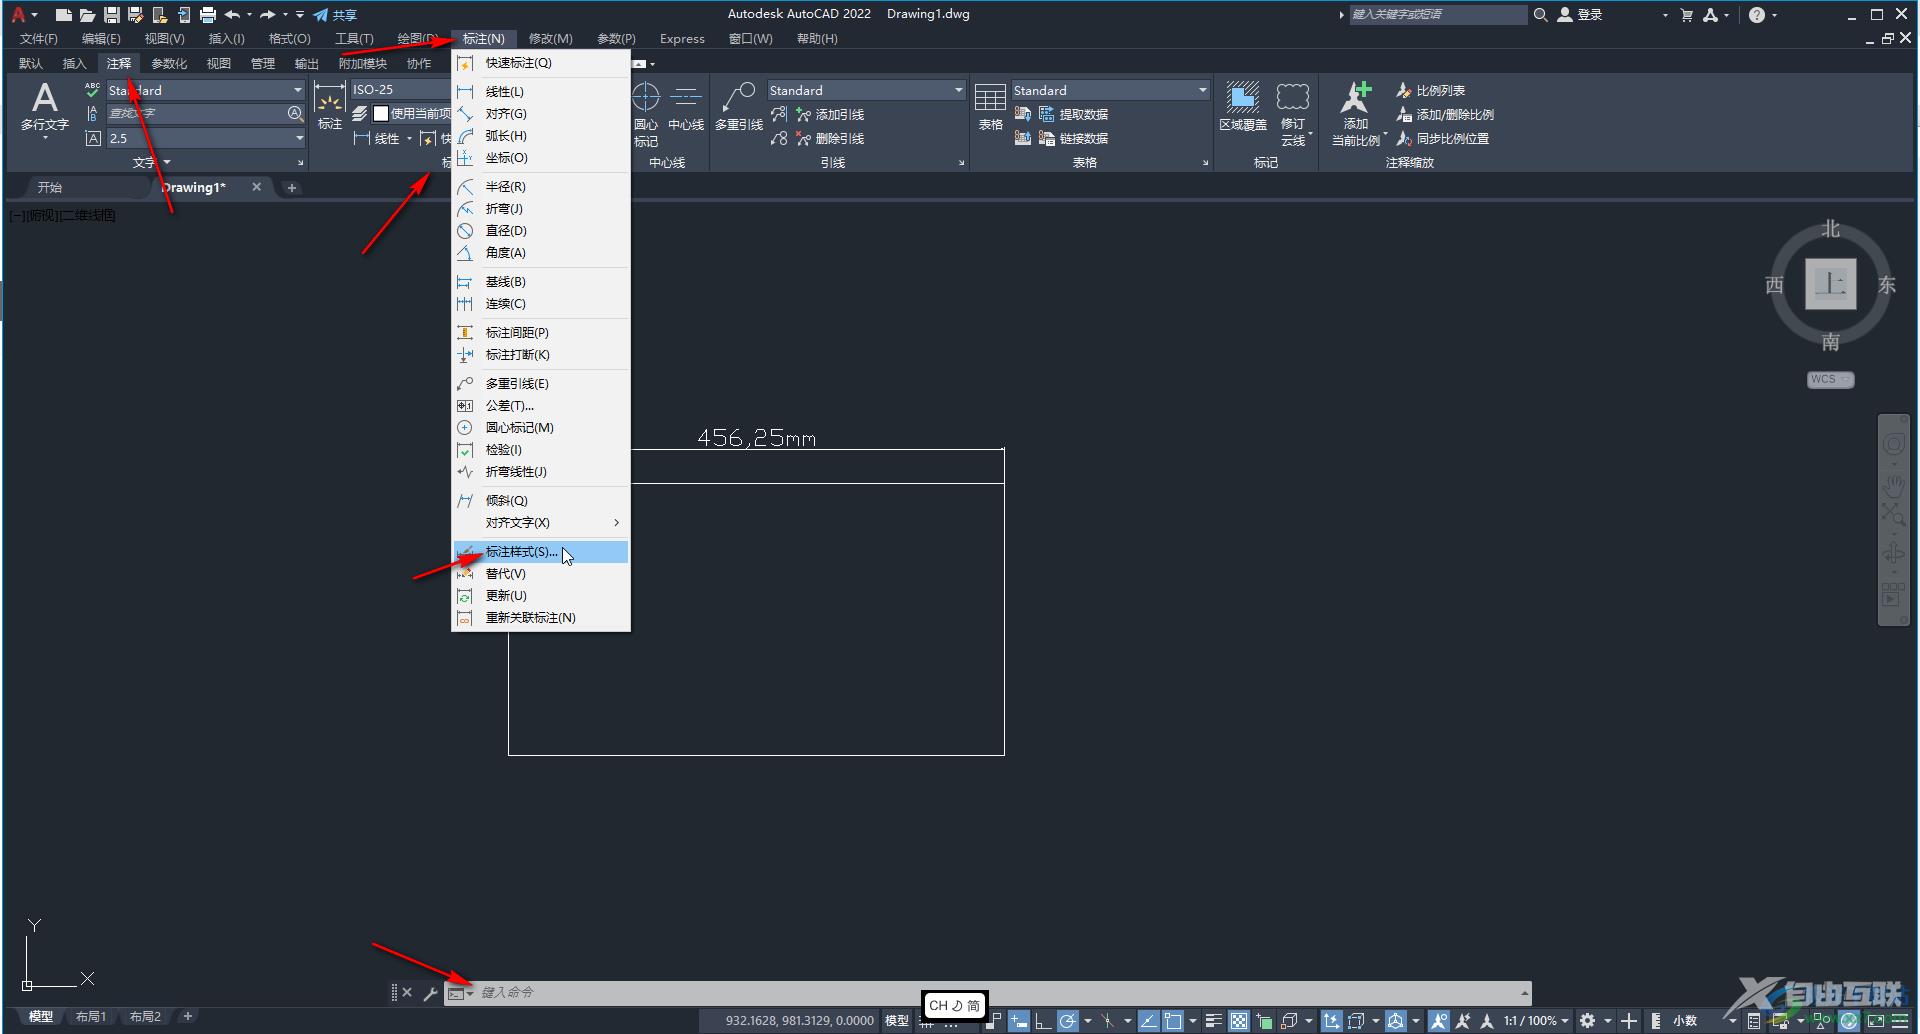Click the 添加引线 add leader tool
The width and height of the screenshot is (1920, 1034).
point(830,115)
